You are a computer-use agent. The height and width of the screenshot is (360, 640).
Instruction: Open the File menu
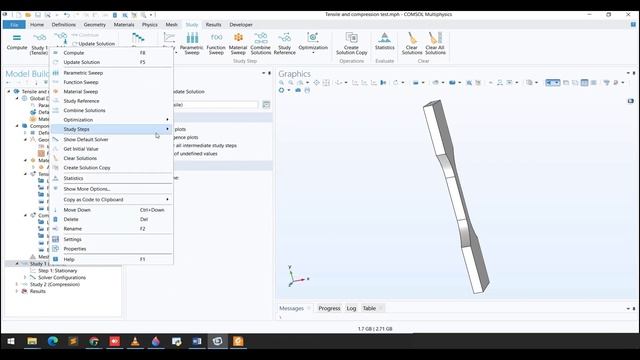[x=14, y=24]
